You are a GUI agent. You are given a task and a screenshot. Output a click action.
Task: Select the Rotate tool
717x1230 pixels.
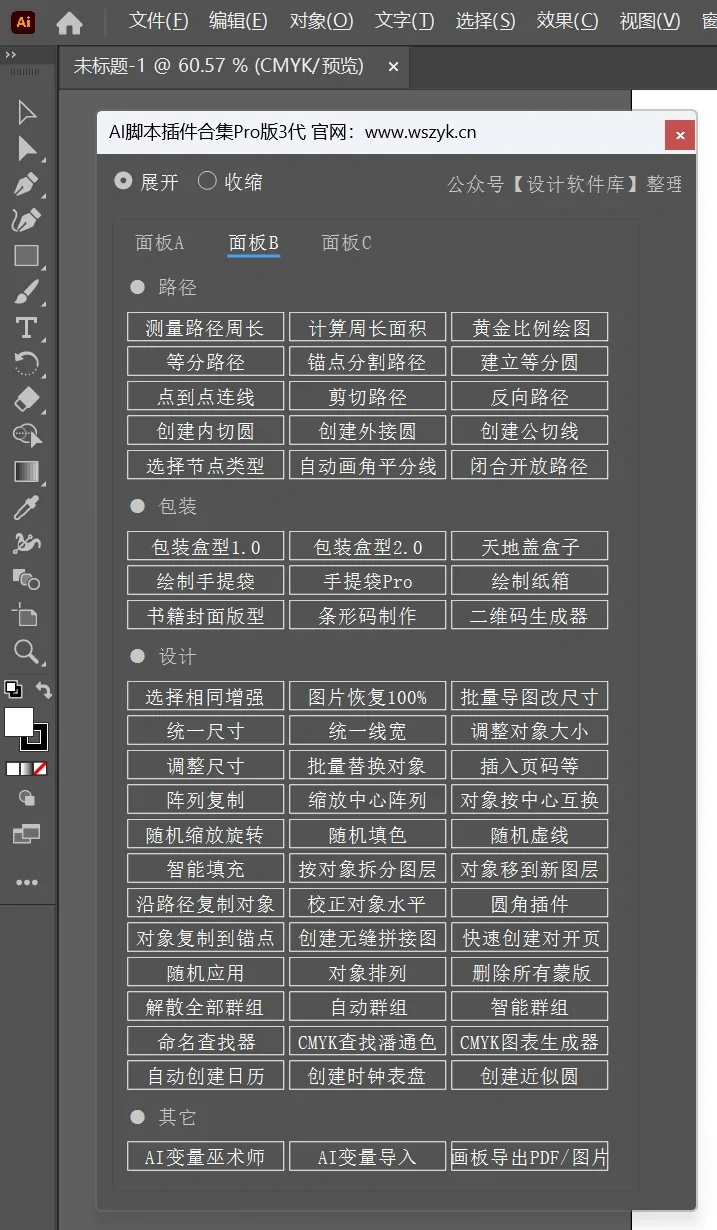tap(27, 363)
